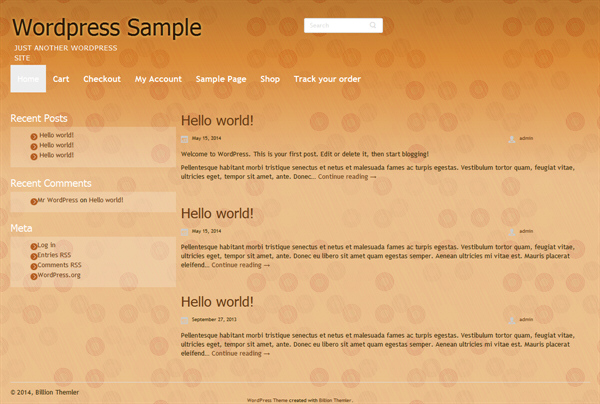Open the Log in link
The height and width of the screenshot is (404, 600).
click(x=46, y=245)
